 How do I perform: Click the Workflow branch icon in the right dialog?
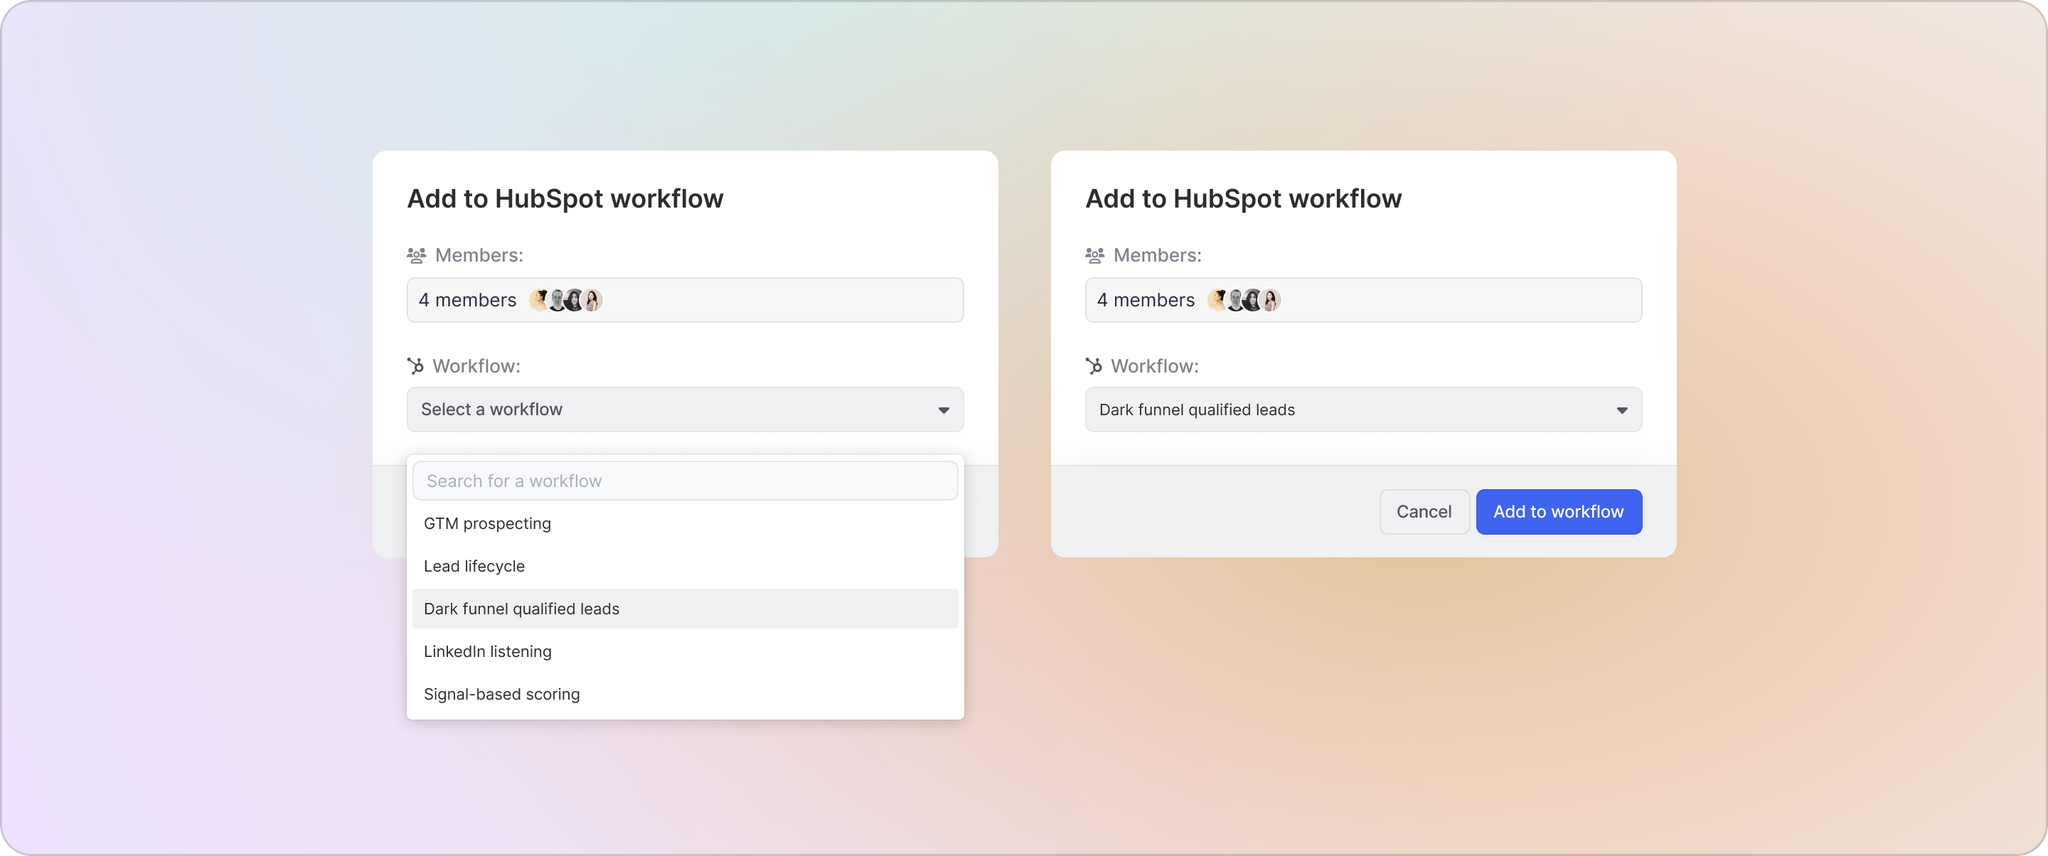(x=1094, y=365)
